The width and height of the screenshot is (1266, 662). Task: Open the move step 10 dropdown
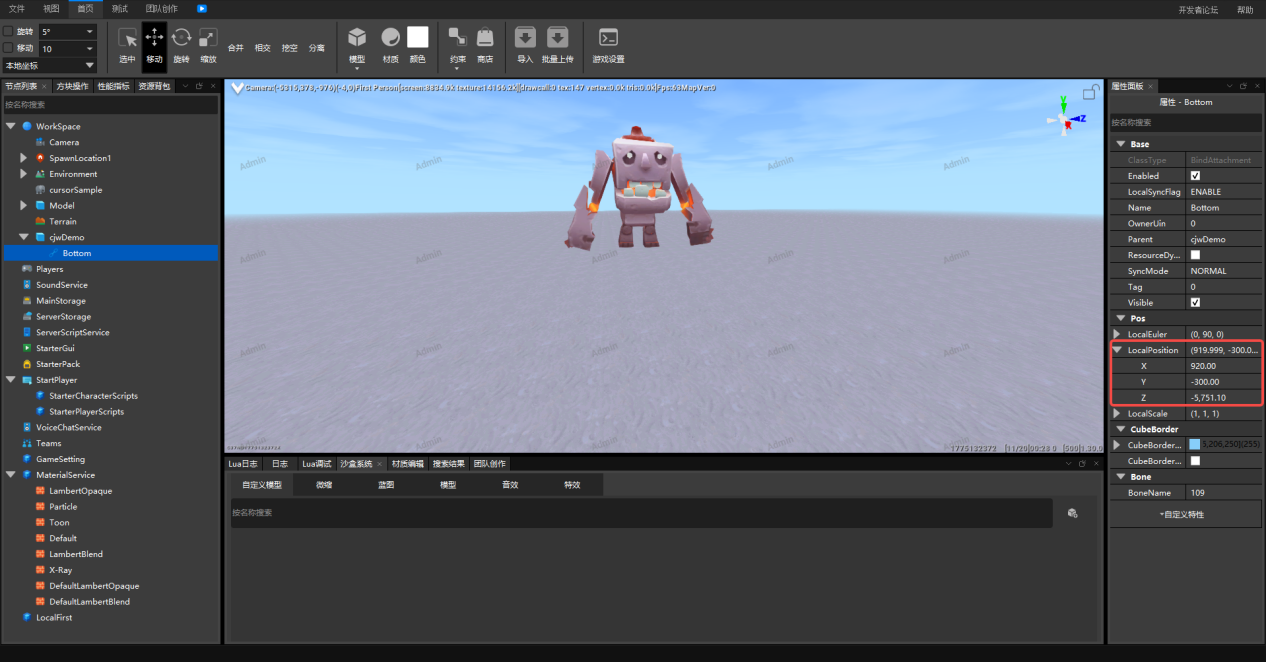click(x=68, y=48)
